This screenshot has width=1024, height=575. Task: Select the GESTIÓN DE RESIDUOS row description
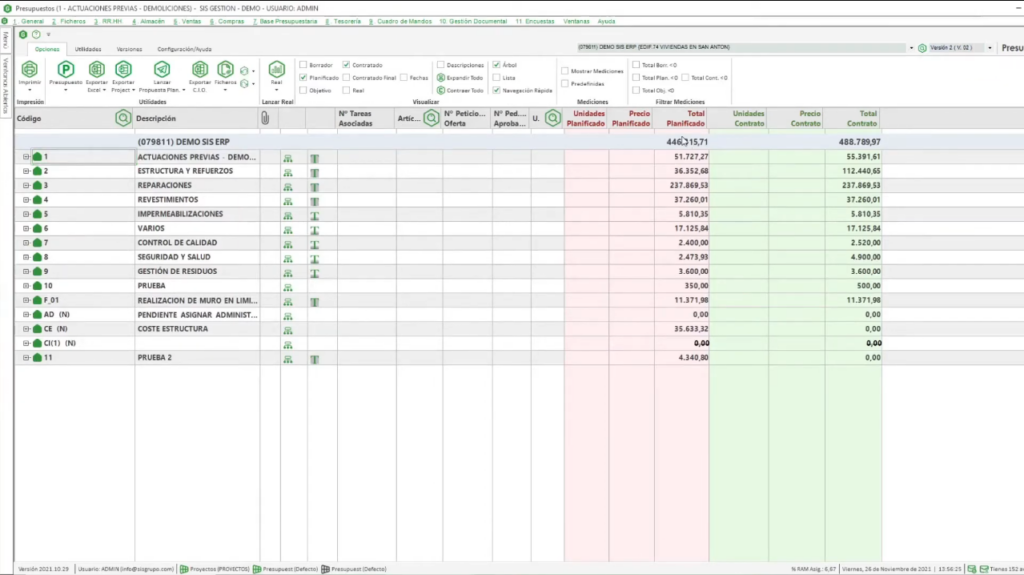177,271
